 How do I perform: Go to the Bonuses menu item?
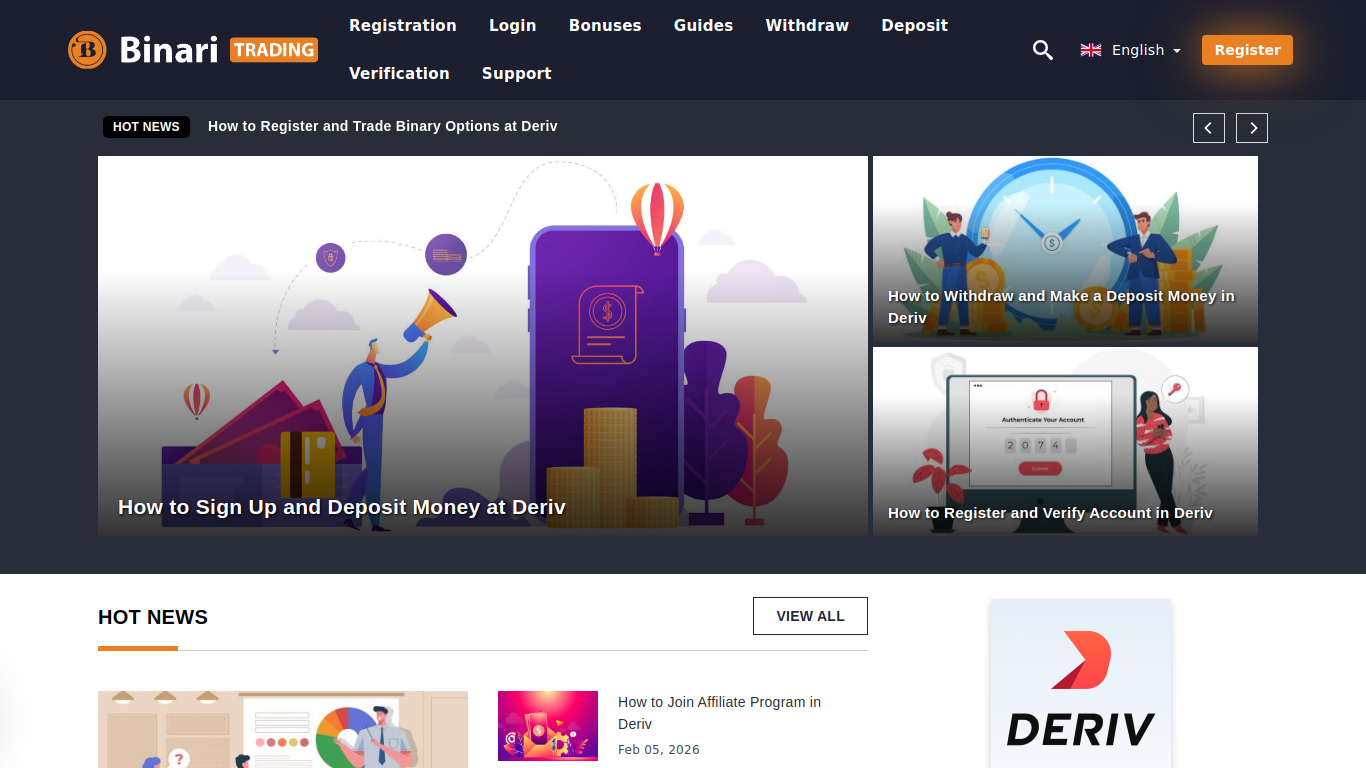pos(605,26)
